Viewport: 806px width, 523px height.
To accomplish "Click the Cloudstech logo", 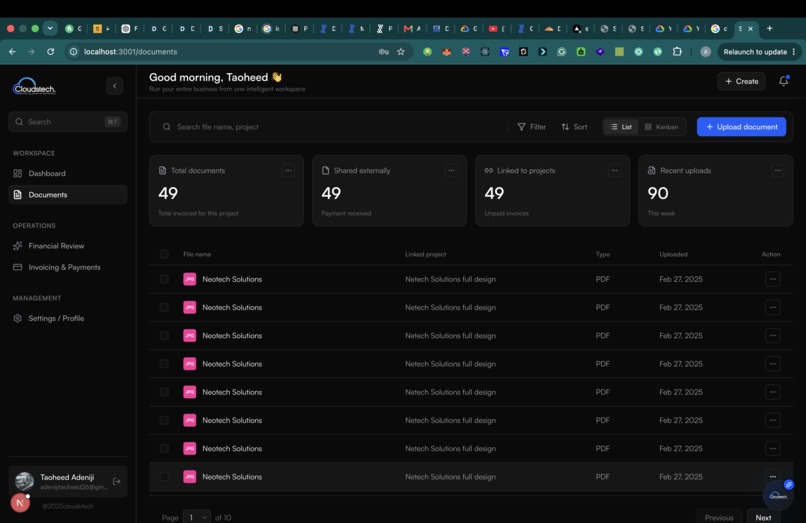I will tap(34, 86).
